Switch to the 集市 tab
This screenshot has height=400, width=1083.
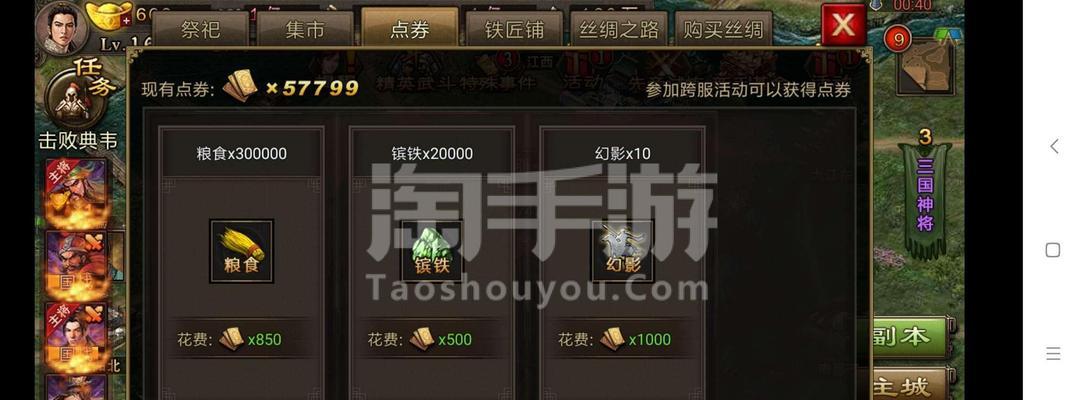click(x=305, y=30)
